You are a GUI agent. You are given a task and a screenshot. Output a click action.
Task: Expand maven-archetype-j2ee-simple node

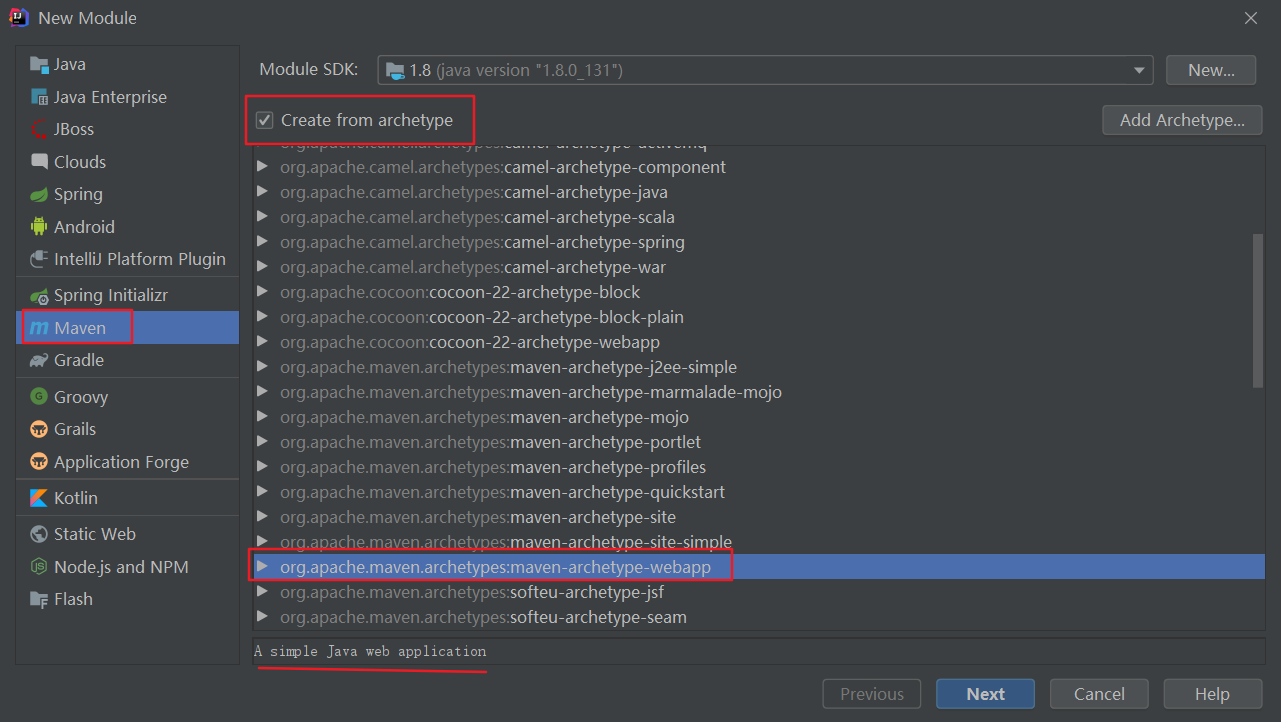[x=263, y=367]
